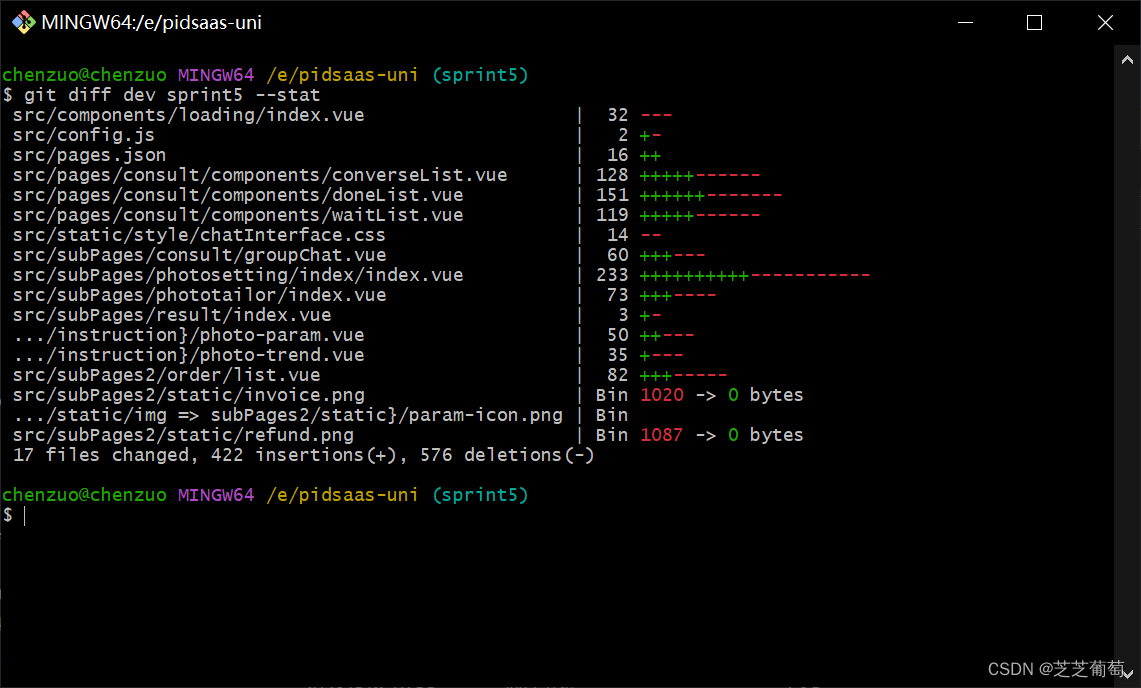Click the red value 1020 bytes
1141x688 pixels.
pyautogui.click(x=661, y=395)
